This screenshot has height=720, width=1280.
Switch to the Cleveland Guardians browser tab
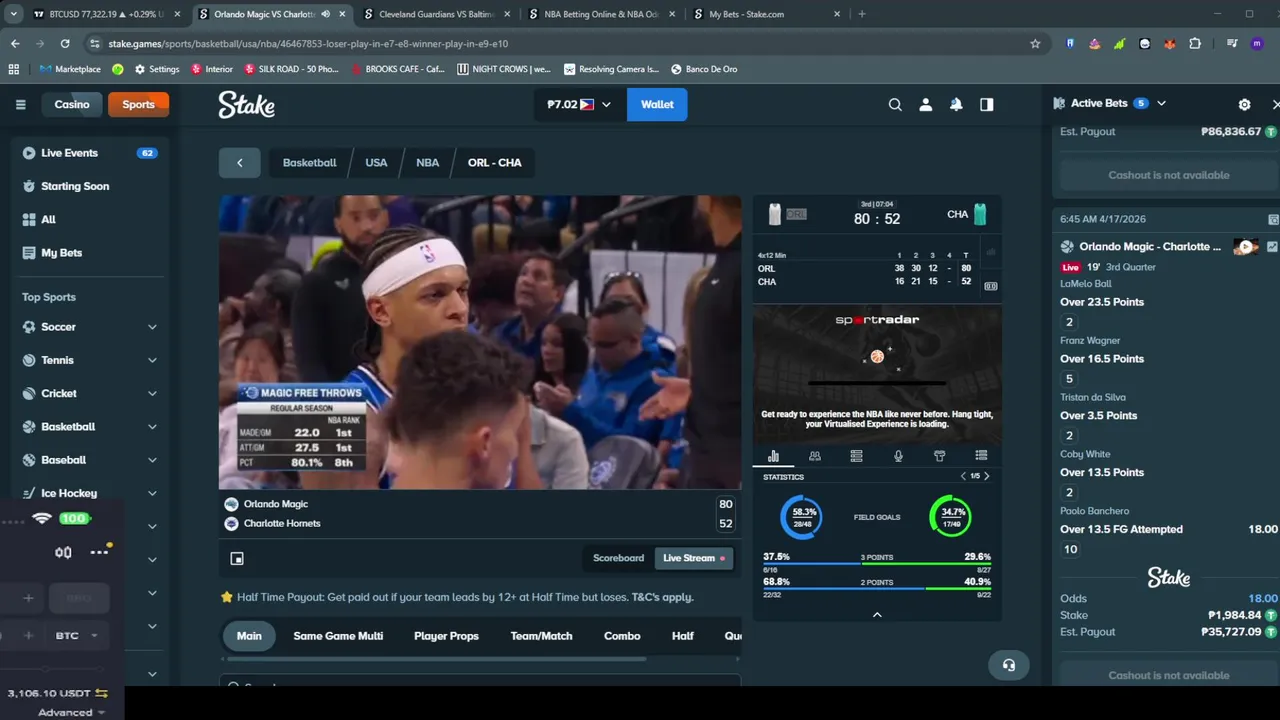(436, 14)
